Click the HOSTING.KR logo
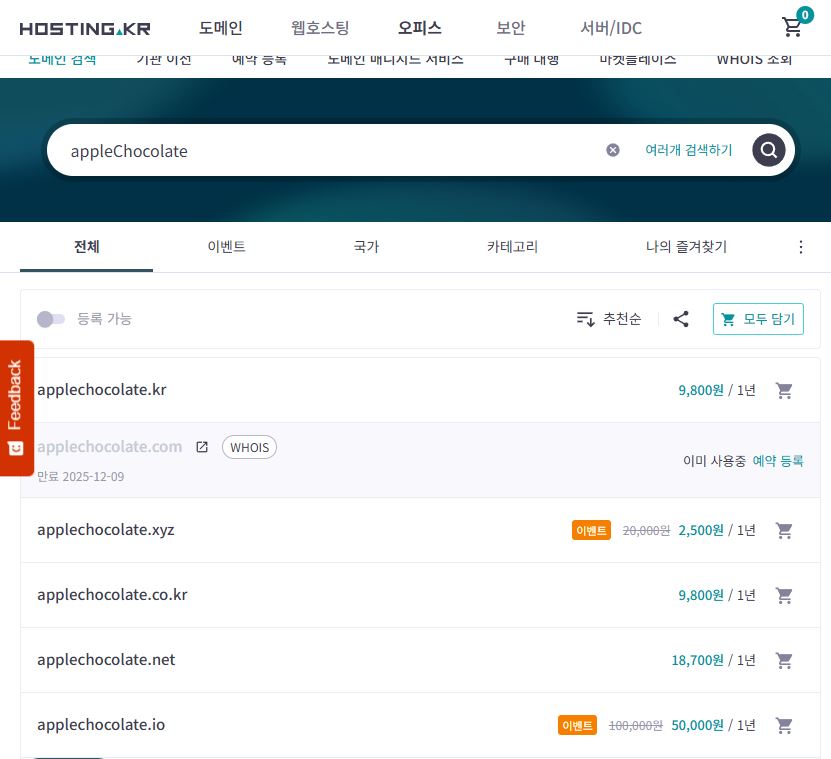This screenshot has width=831, height=759. tap(85, 28)
